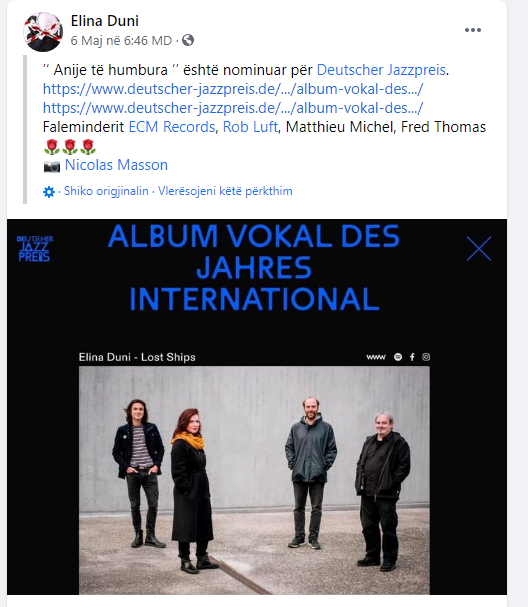Viewport: 528px width, 607px height.
Task: Open the translation settings gear icon
Action: coord(49,192)
